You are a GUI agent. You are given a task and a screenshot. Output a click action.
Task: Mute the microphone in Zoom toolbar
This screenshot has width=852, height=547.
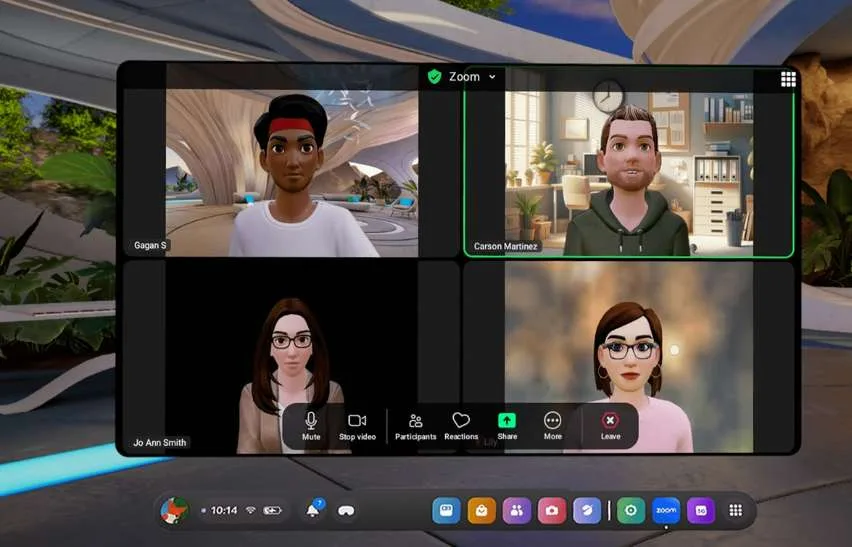click(x=311, y=426)
